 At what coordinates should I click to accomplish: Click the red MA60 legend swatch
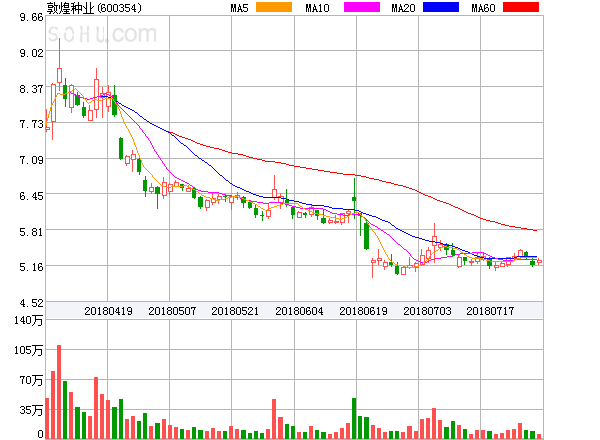point(521,7)
